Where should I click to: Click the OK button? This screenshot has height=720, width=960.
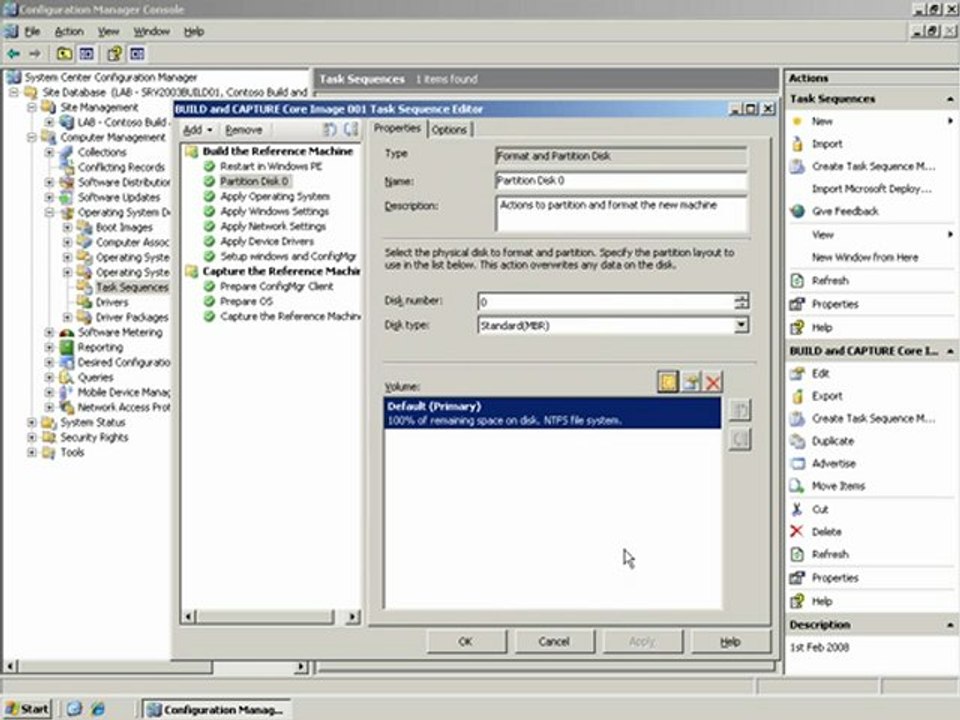coord(466,641)
